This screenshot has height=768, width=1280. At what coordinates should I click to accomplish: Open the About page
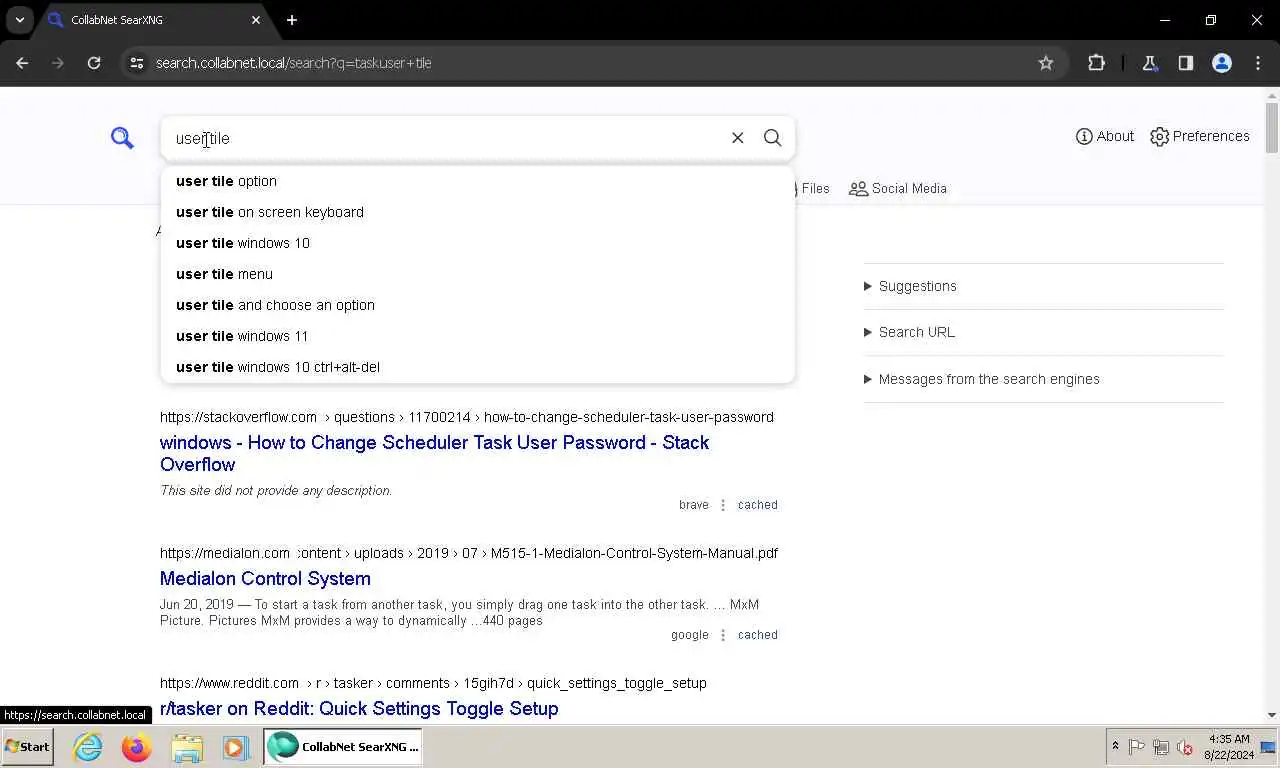(1105, 136)
